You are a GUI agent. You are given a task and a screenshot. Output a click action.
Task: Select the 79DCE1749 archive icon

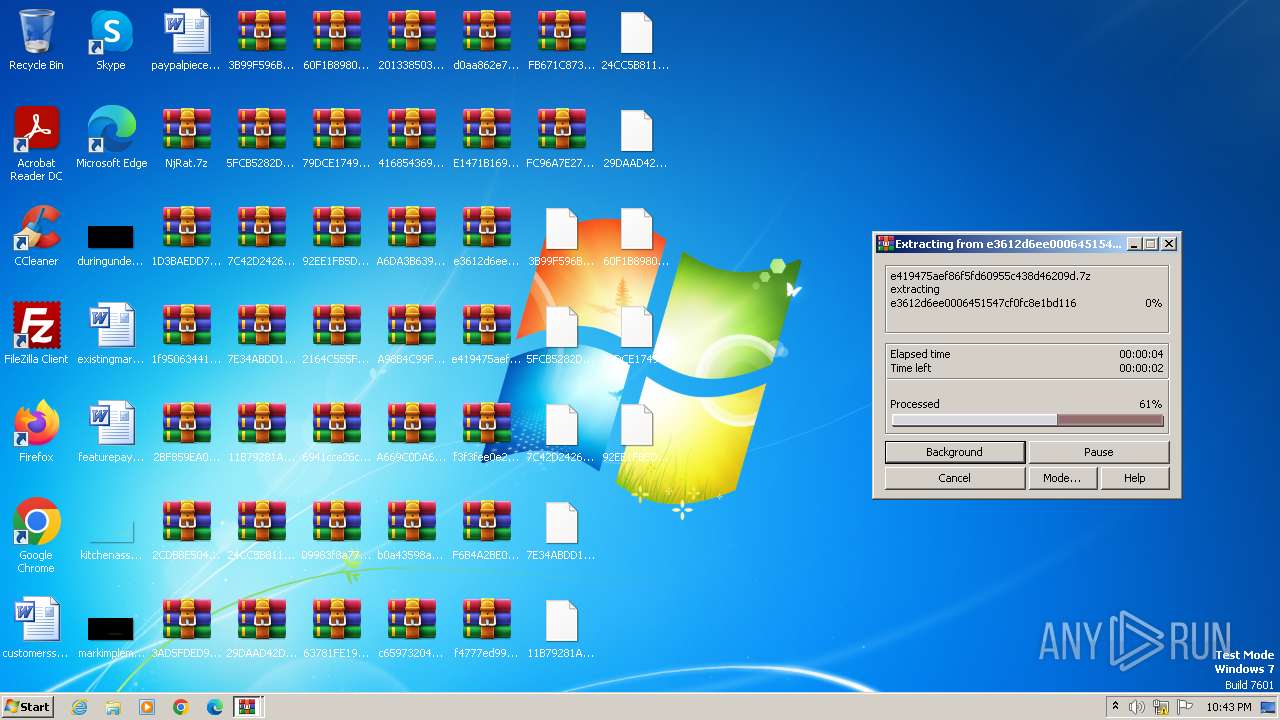pyautogui.click(x=336, y=131)
